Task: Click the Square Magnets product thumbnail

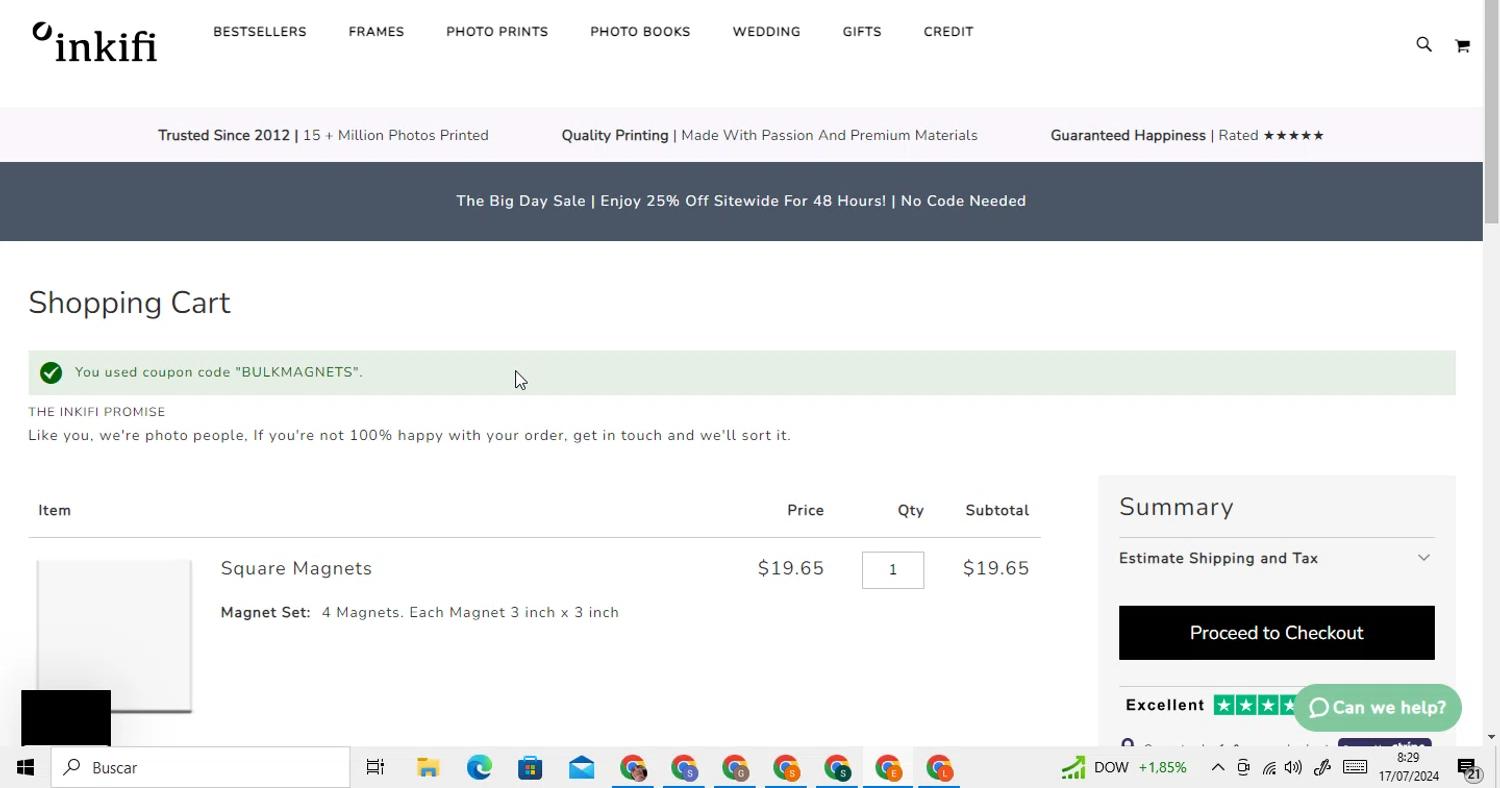Action: click(114, 636)
